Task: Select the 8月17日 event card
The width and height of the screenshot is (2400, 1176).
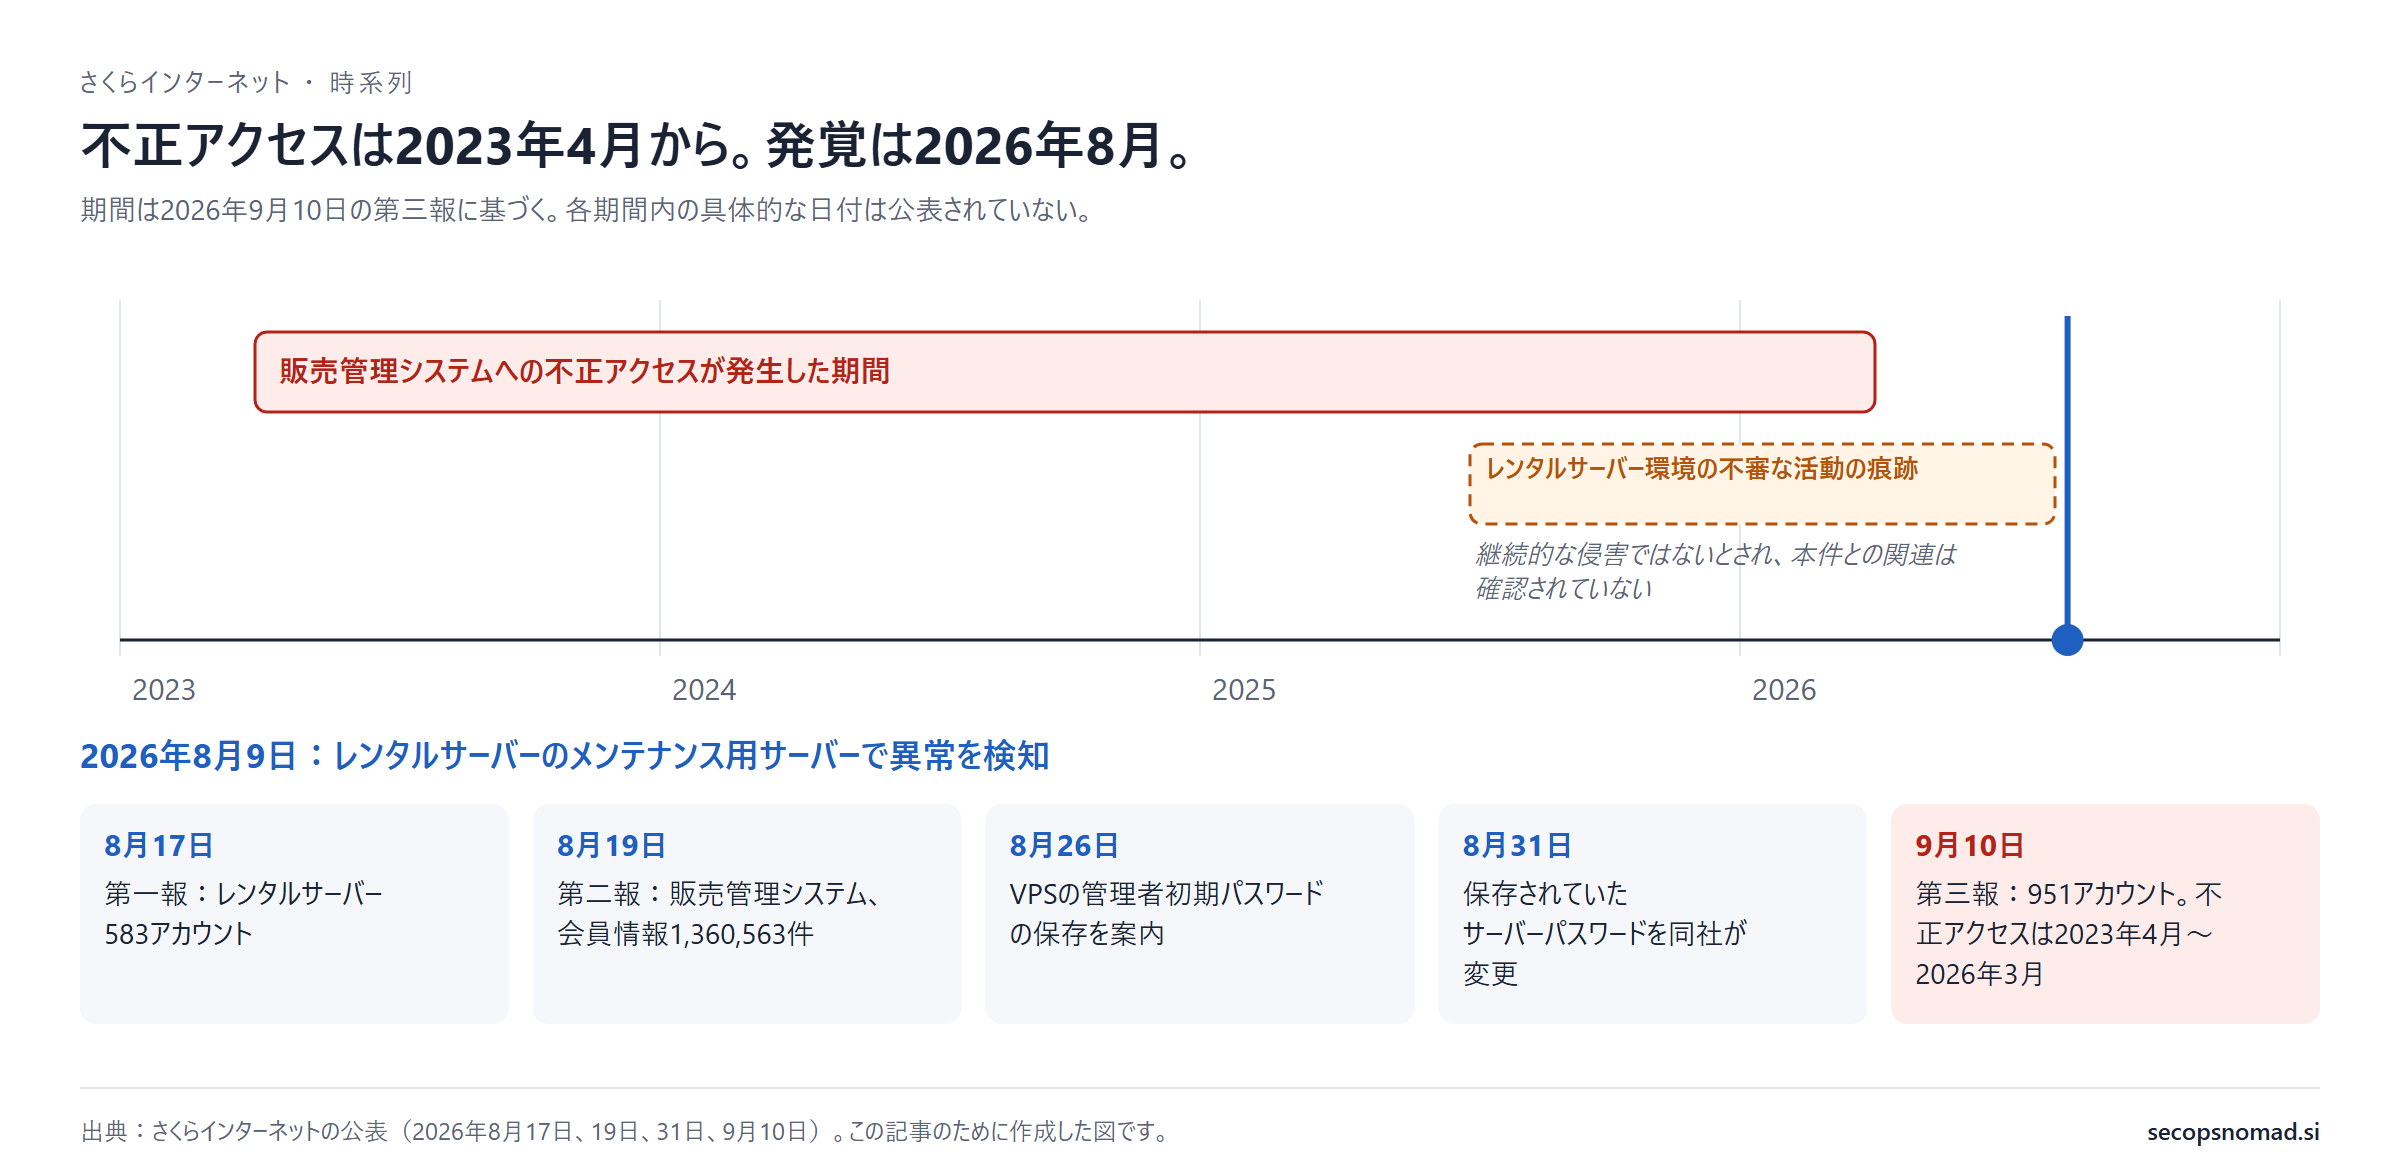Action: (294, 913)
